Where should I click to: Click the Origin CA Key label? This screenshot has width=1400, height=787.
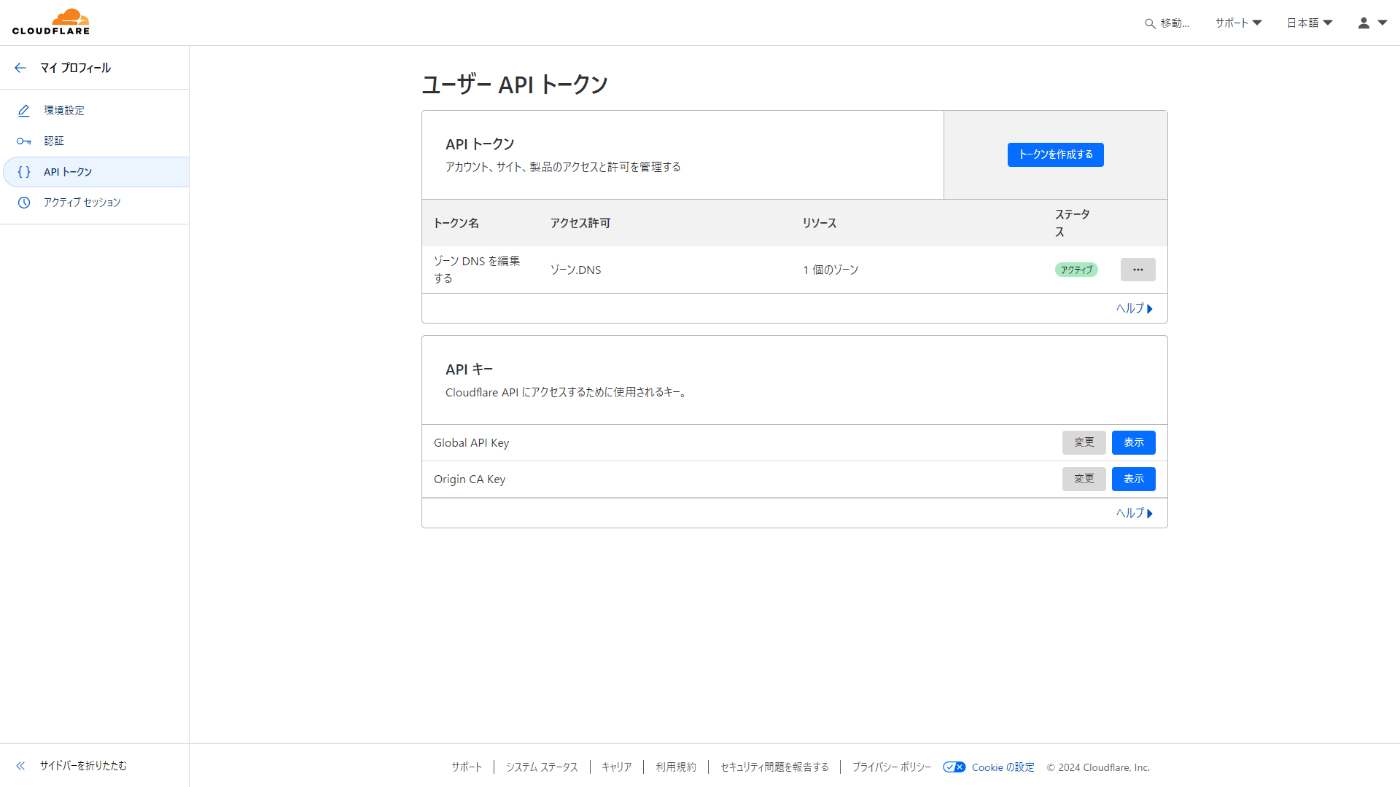[469, 479]
